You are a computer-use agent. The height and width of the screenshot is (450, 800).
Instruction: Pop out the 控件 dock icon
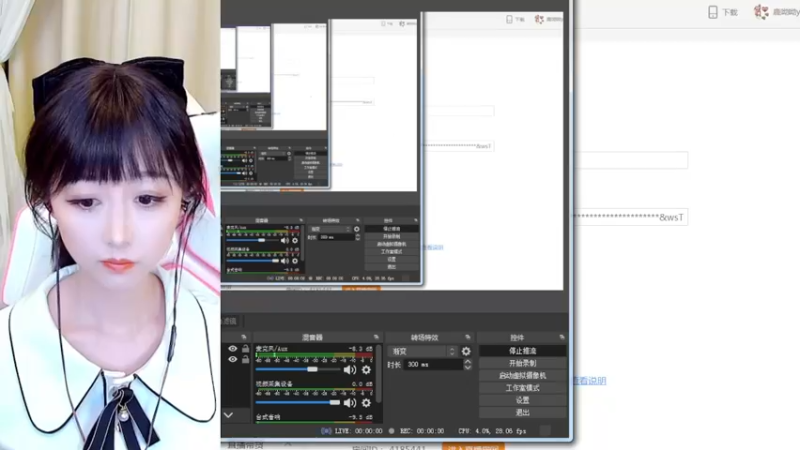click(x=562, y=337)
